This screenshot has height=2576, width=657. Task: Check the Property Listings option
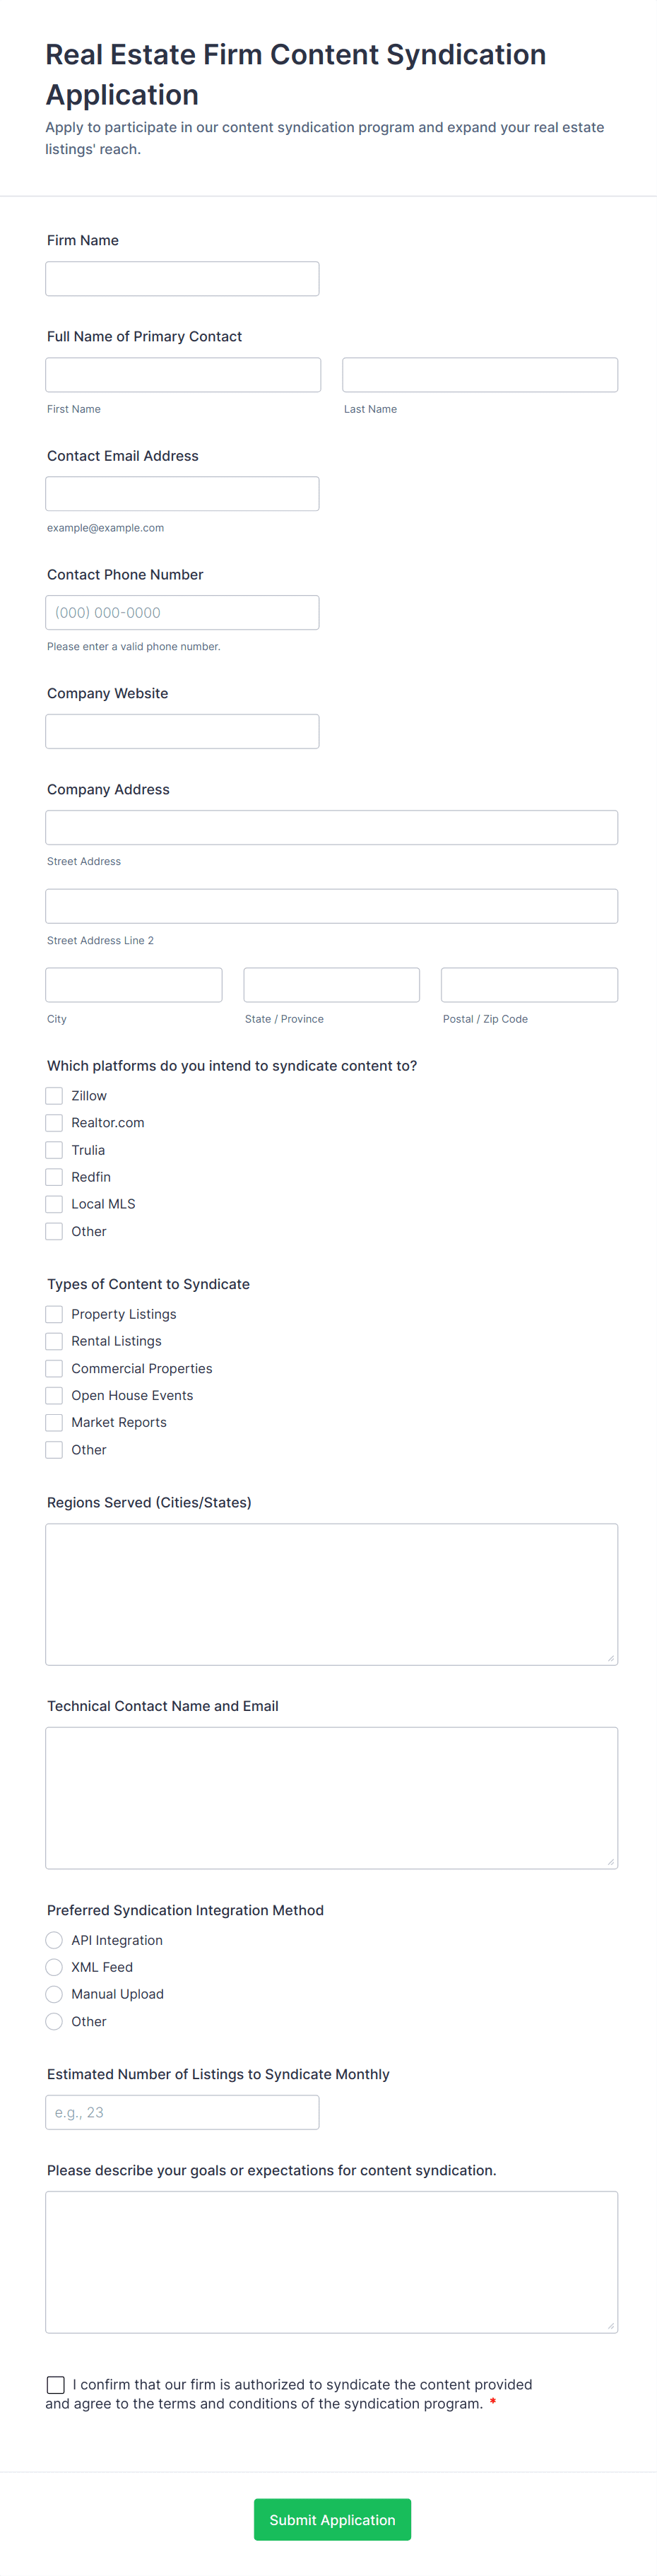click(x=54, y=1314)
